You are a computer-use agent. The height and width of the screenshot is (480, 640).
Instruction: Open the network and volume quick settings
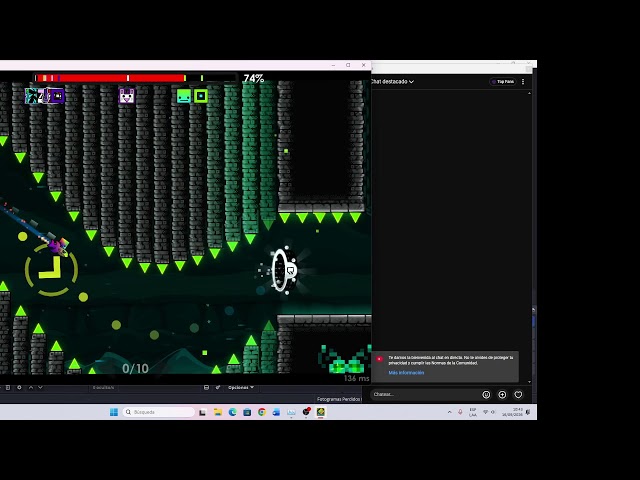pos(489,412)
